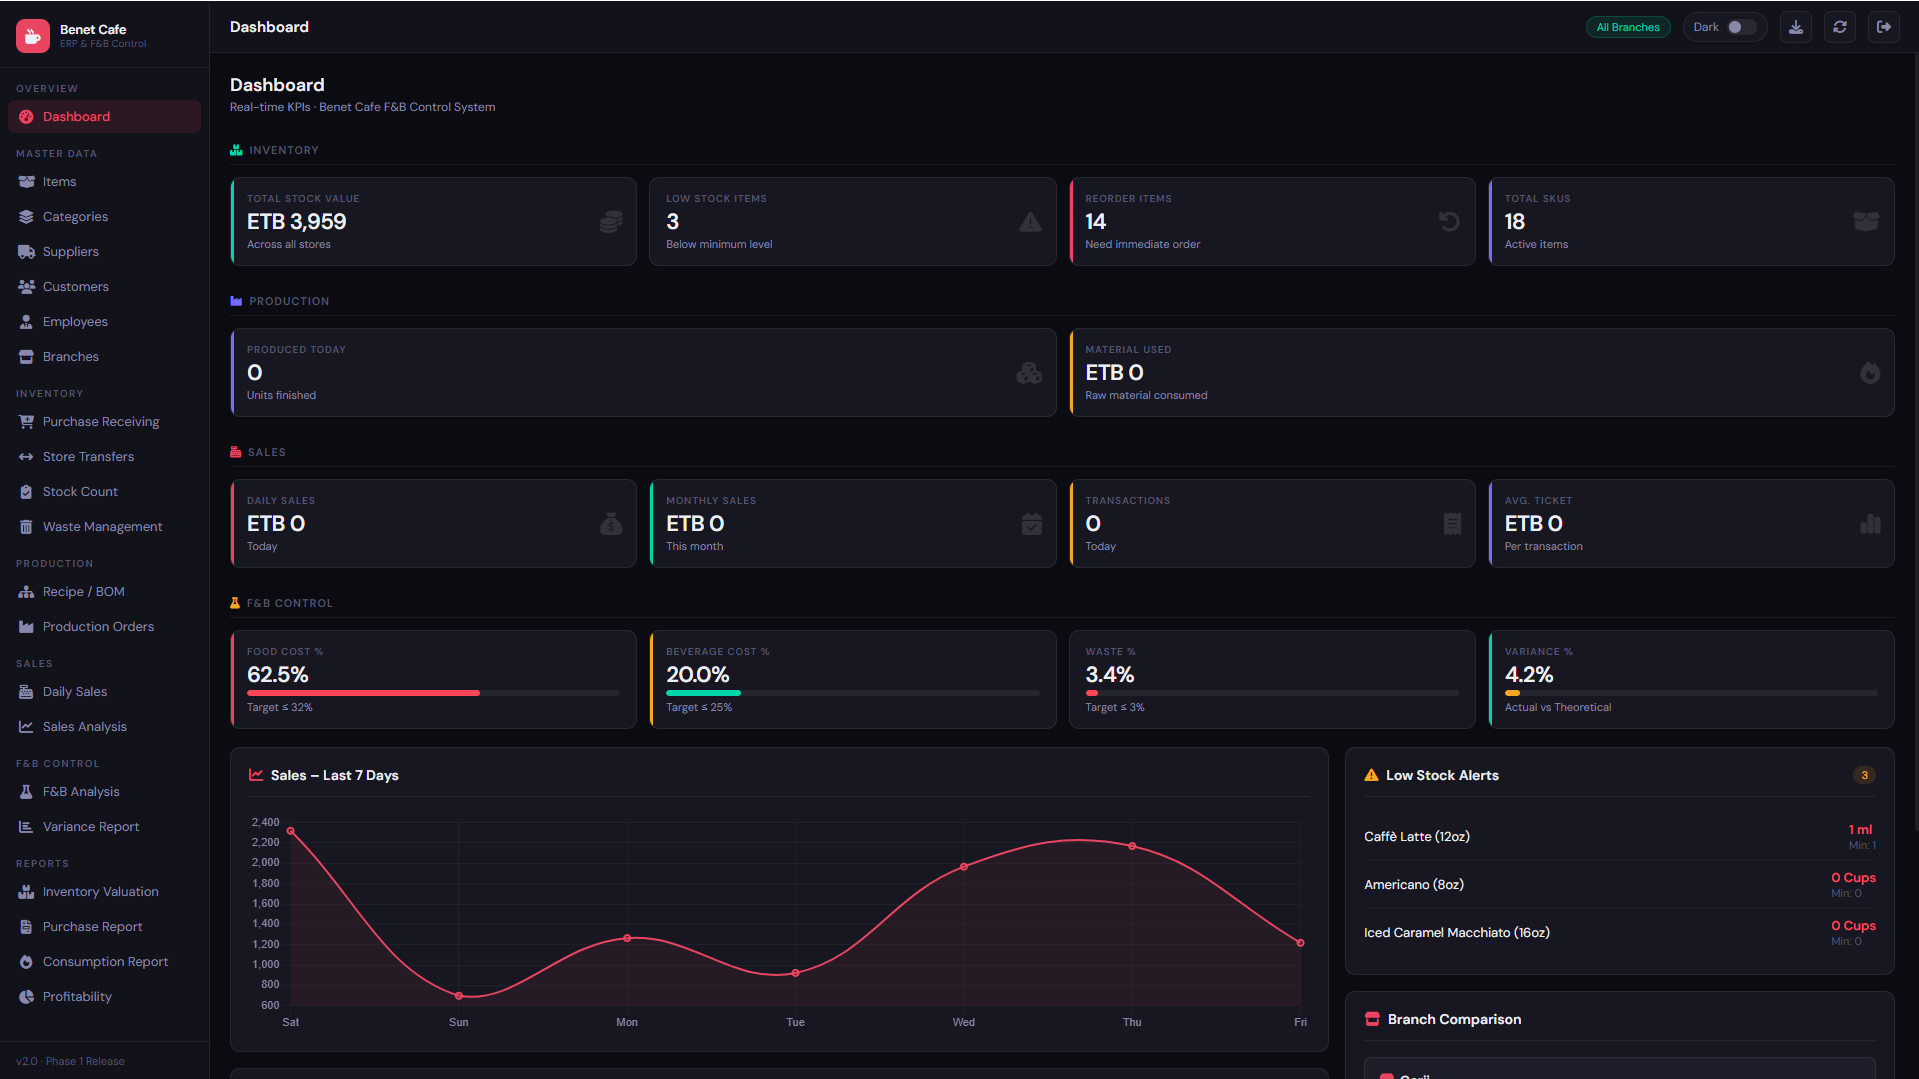The height and width of the screenshot is (1079, 1919).
Task: Go to Recipe / BOM page
Action: 104,592
